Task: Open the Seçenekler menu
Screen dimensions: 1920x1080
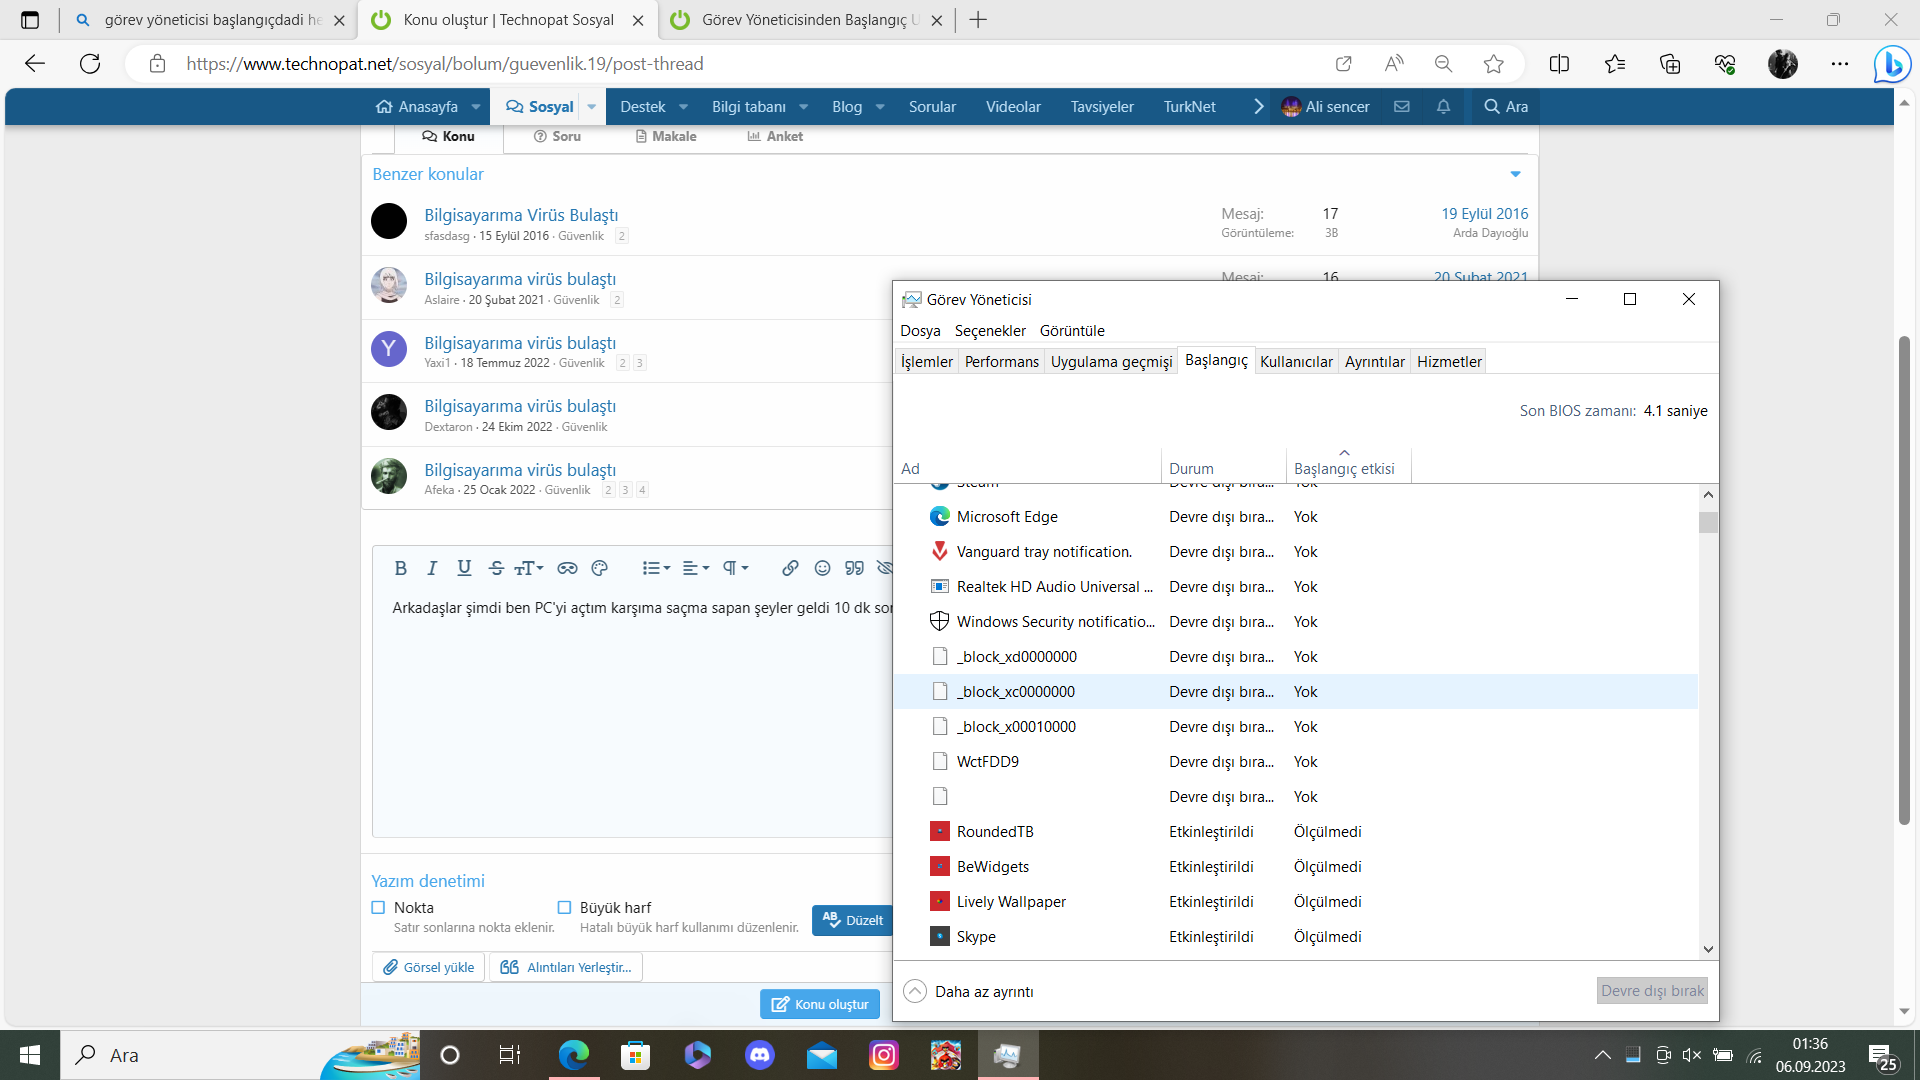Action: click(989, 331)
